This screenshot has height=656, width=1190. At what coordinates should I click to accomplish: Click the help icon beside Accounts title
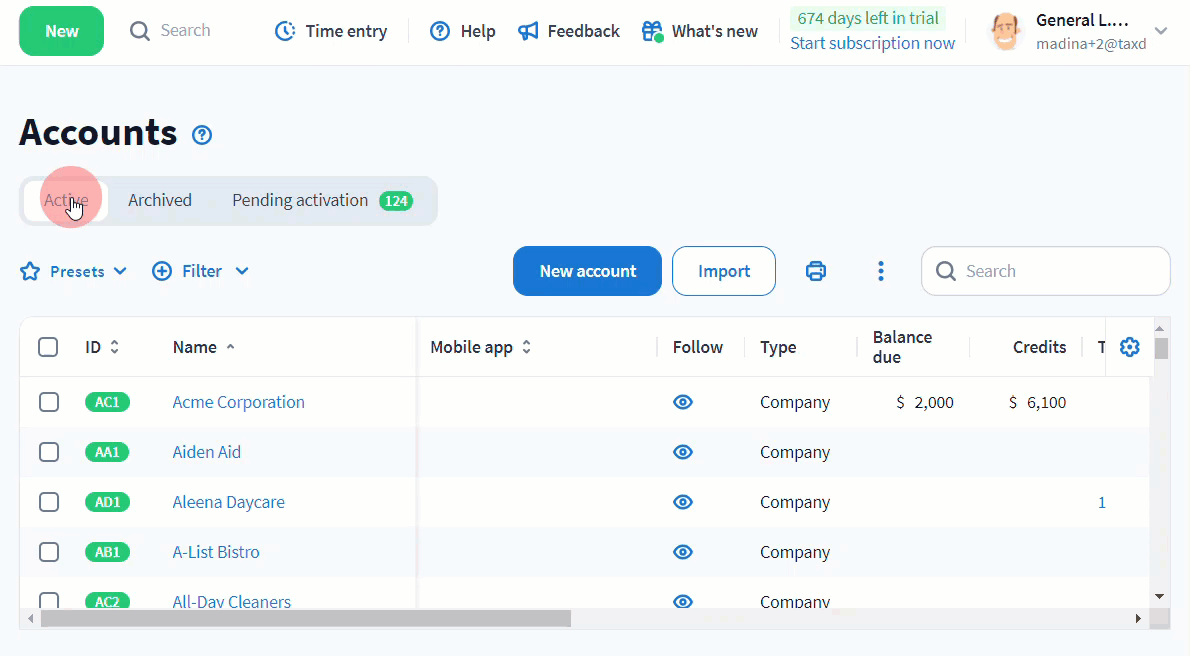pos(202,135)
